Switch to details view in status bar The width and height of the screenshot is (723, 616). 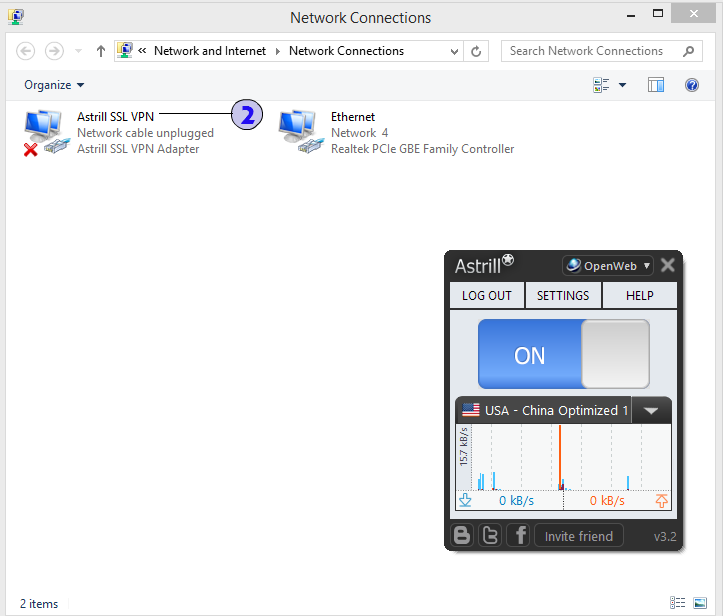click(x=677, y=603)
